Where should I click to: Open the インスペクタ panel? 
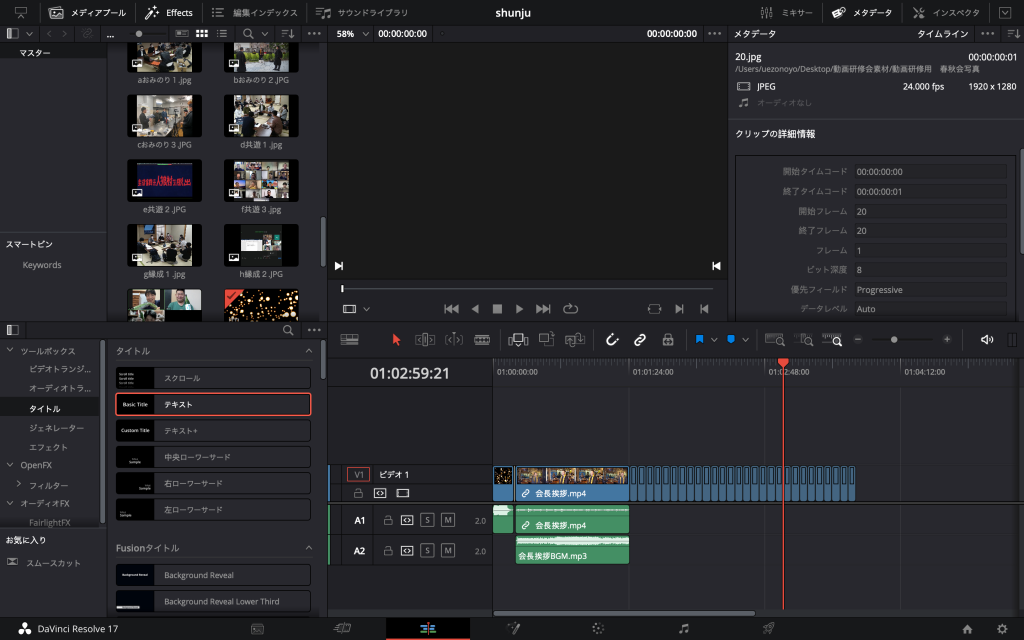coord(946,12)
